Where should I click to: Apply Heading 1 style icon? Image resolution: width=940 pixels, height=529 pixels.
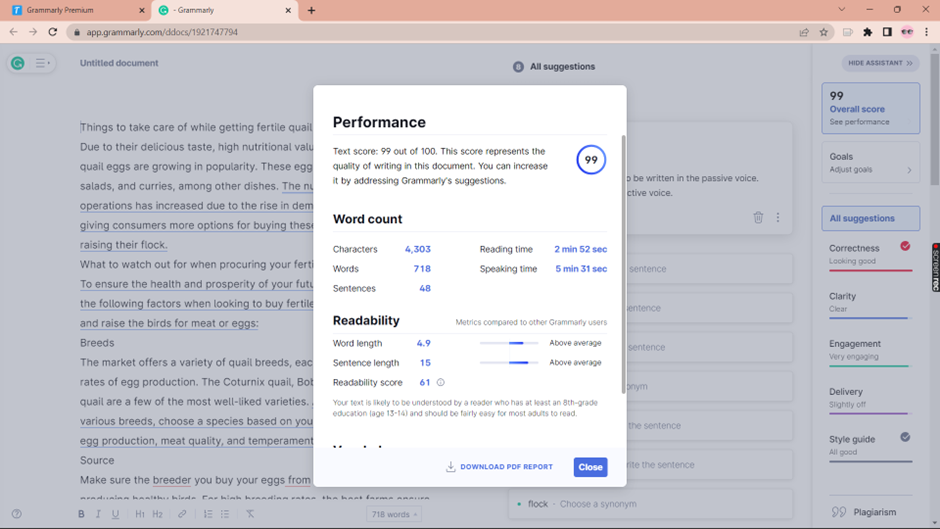click(140, 514)
